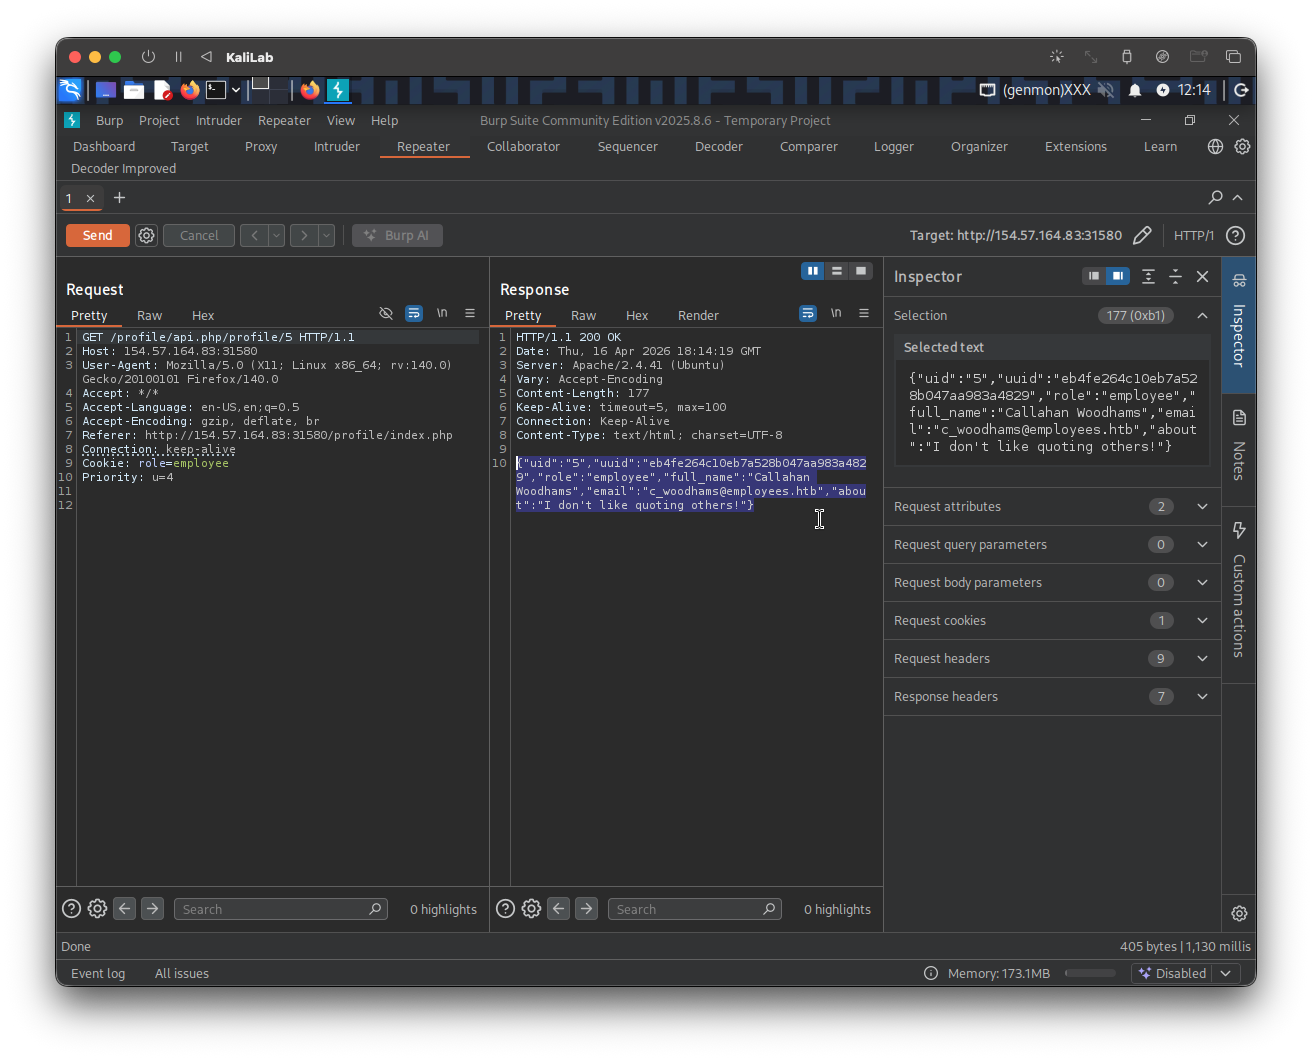Screen dimensions: 1312x1060
Task: Go to next response search match
Action: [x=586, y=909]
